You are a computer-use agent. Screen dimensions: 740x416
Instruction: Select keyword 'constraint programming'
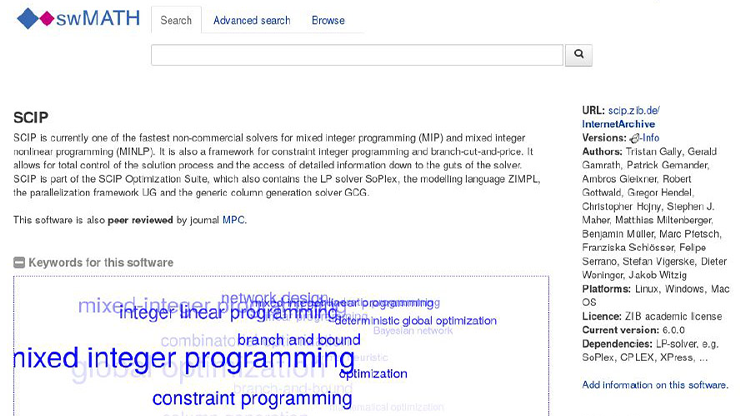point(252,399)
